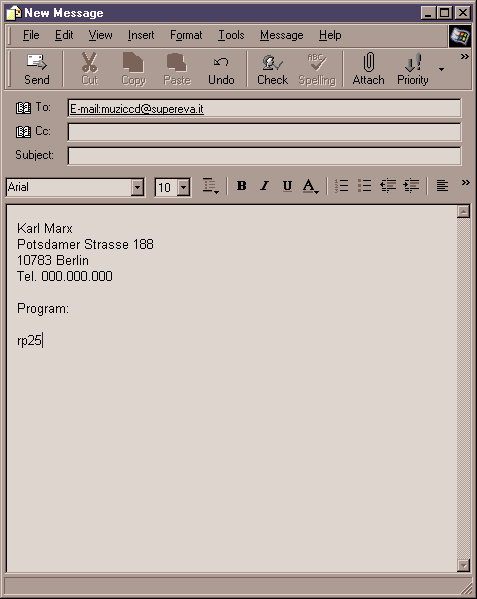Open the Priority dropdown arrow
The image size is (477, 599).
point(441,69)
